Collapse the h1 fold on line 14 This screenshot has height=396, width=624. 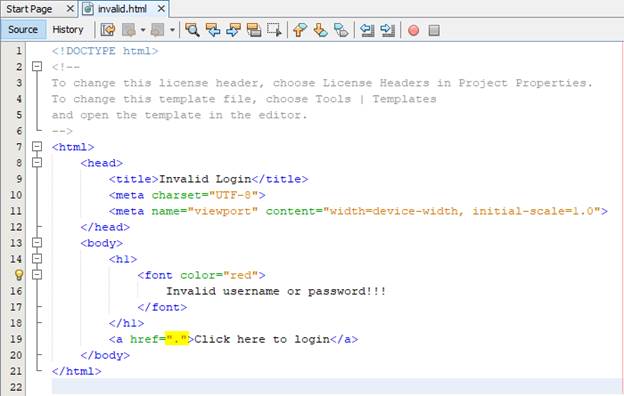[x=37, y=259]
